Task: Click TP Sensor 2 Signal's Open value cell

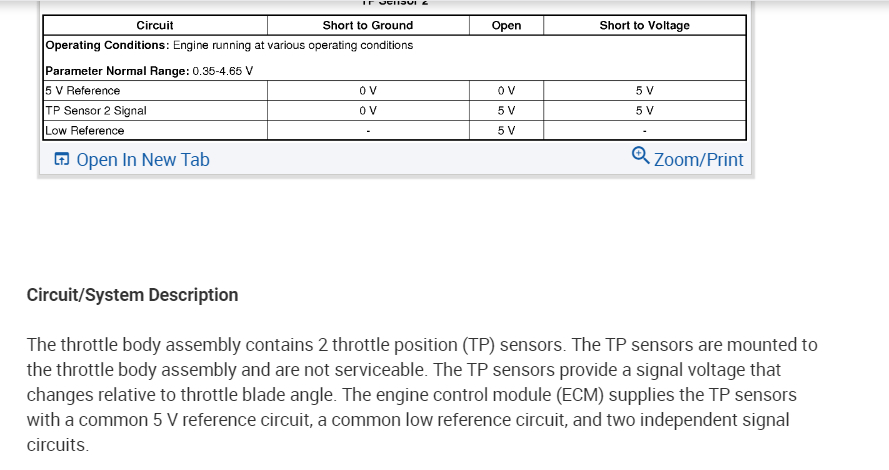Action: tap(506, 111)
